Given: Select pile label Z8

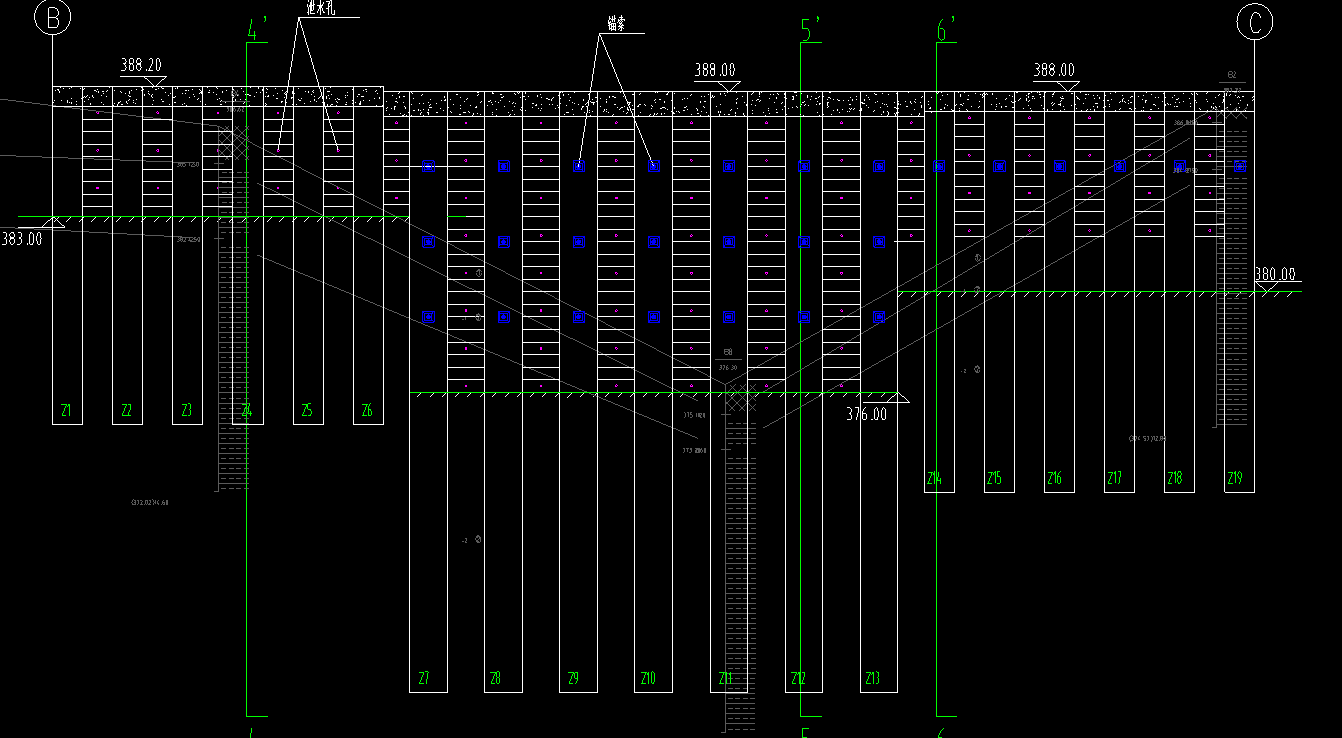Looking at the screenshot, I should pos(494,679).
